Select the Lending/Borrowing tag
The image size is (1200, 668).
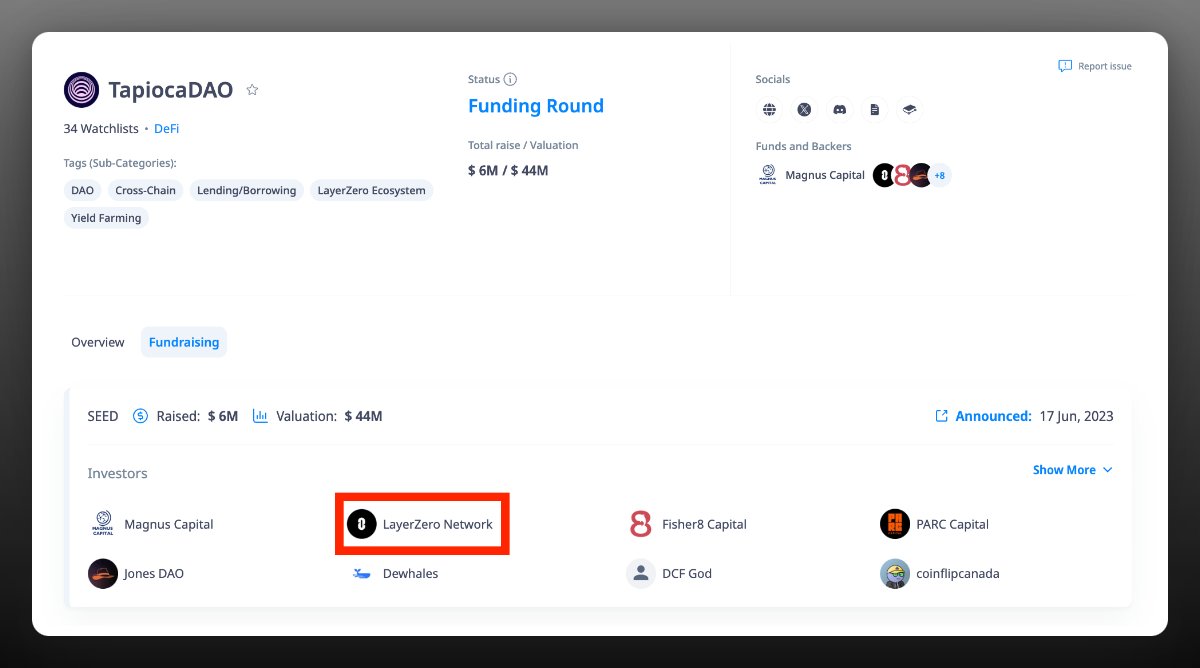click(246, 190)
